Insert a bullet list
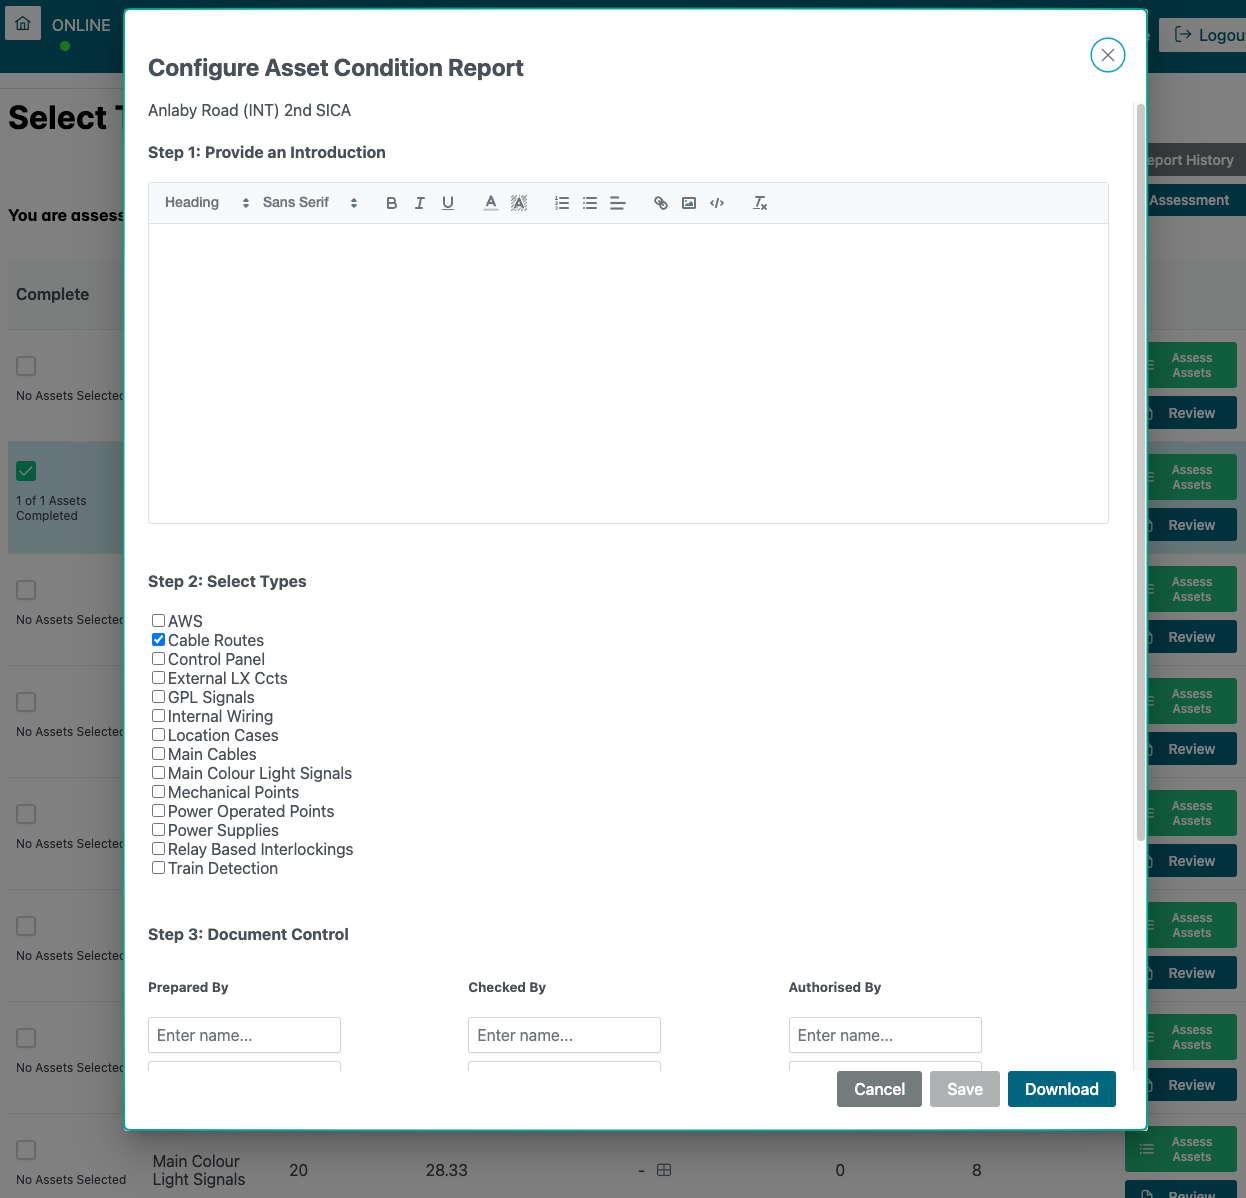 click(x=590, y=203)
